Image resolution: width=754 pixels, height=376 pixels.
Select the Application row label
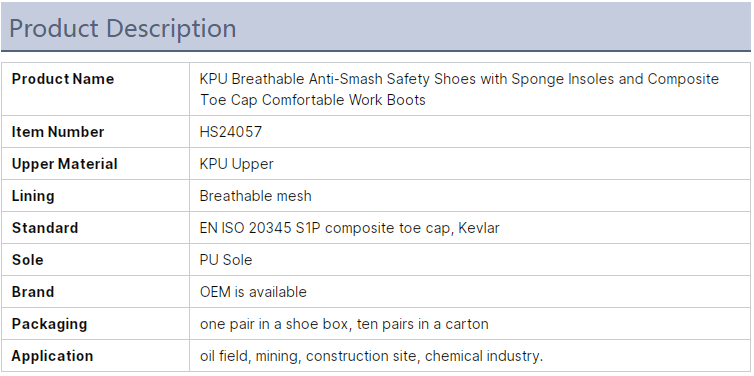[x=52, y=356]
